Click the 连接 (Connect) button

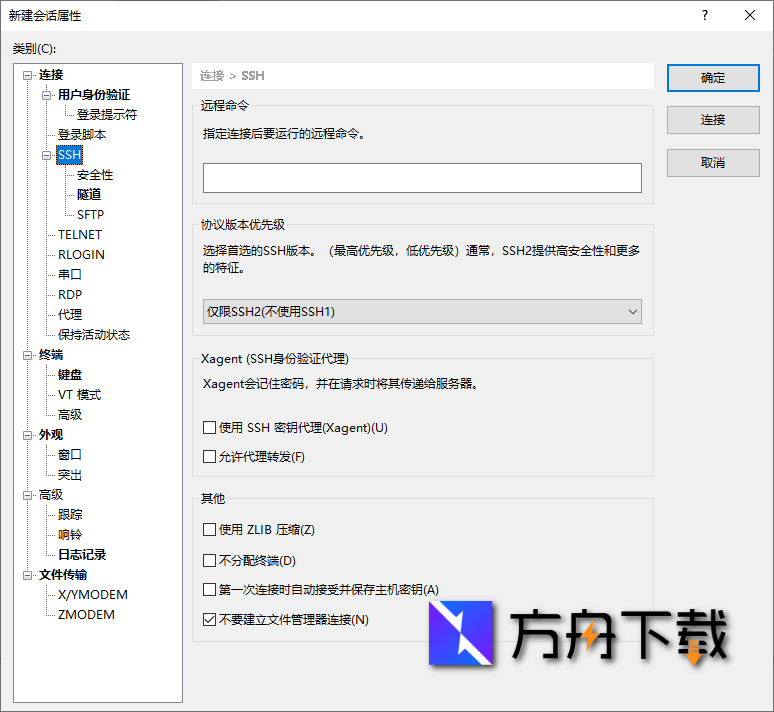[713, 120]
